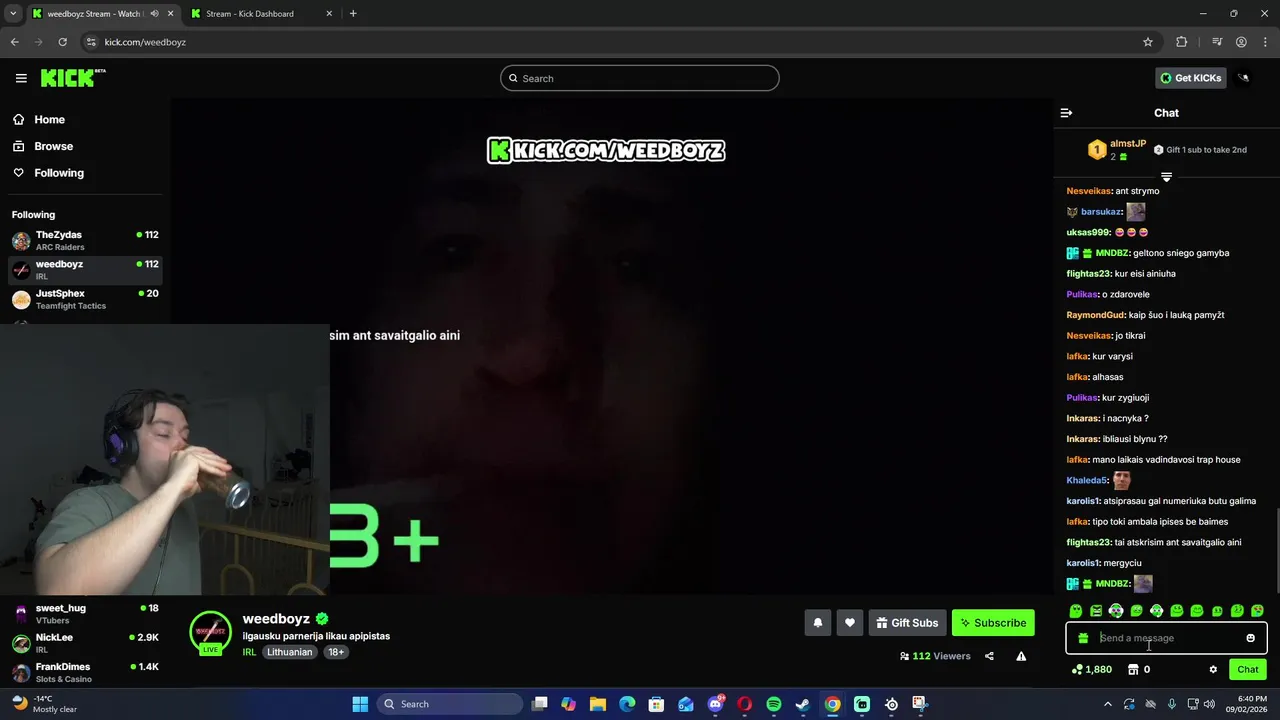Insert the first green quick emote
1280x720 pixels.
tap(1076, 611)
